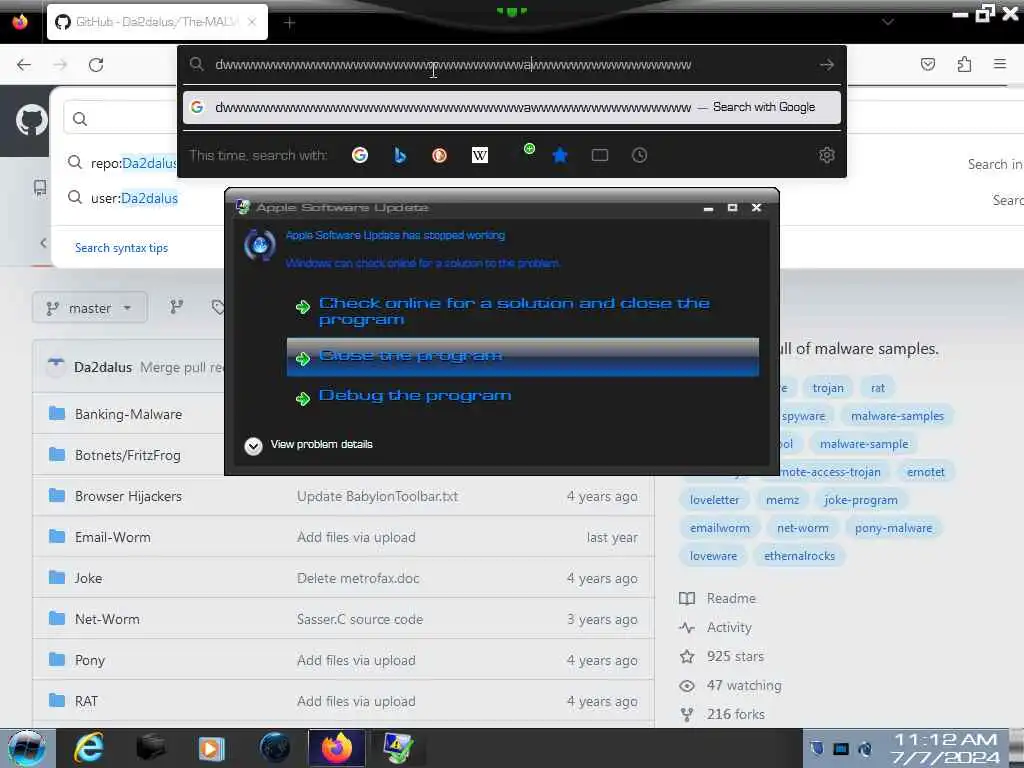Open the Readme link
1024x768 pixels.
(x=717, y=598)
